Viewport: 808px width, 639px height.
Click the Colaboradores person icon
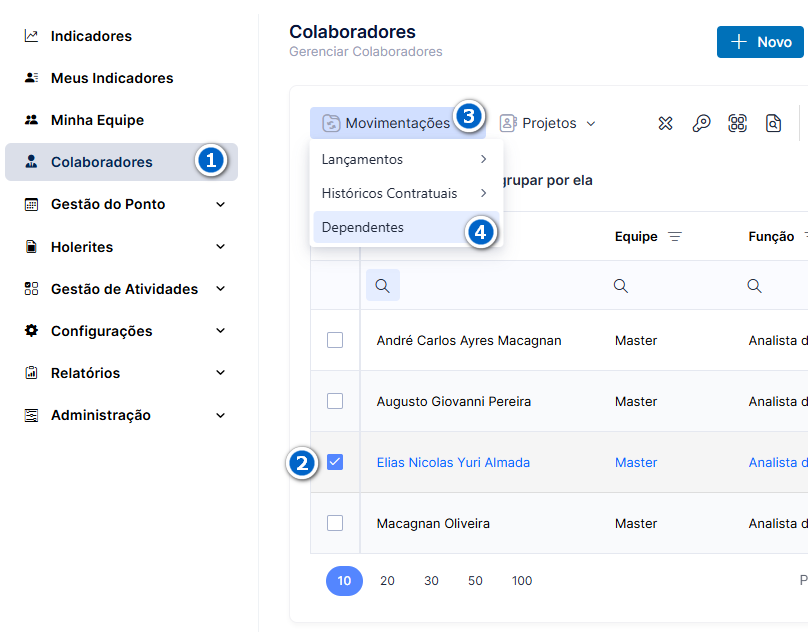(x=31, y=162)
